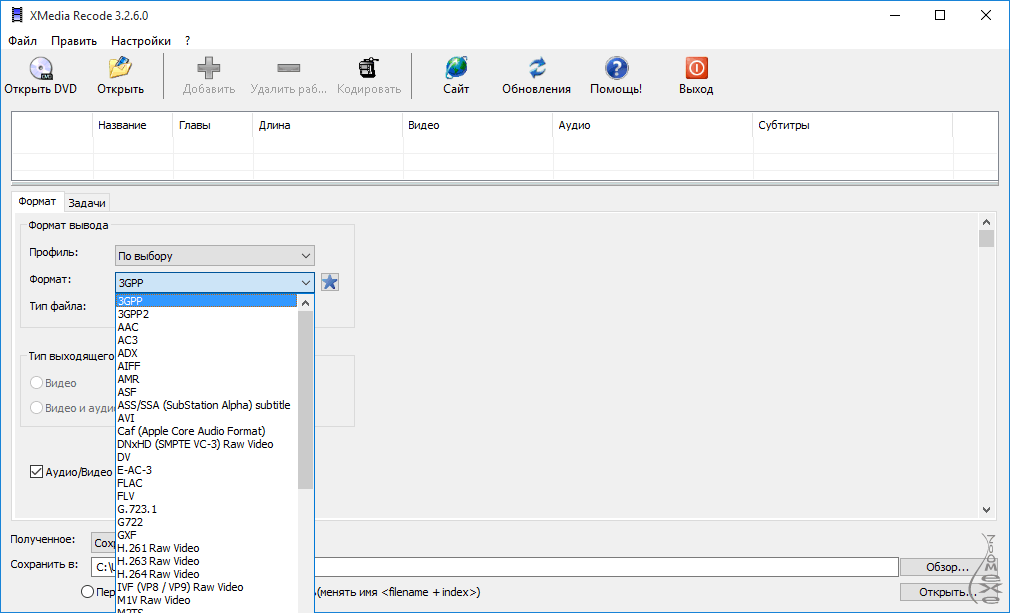The height and width of the screenshot is (613, 1010).
Task: Select DV in the format list
Action: pos(206,457)
